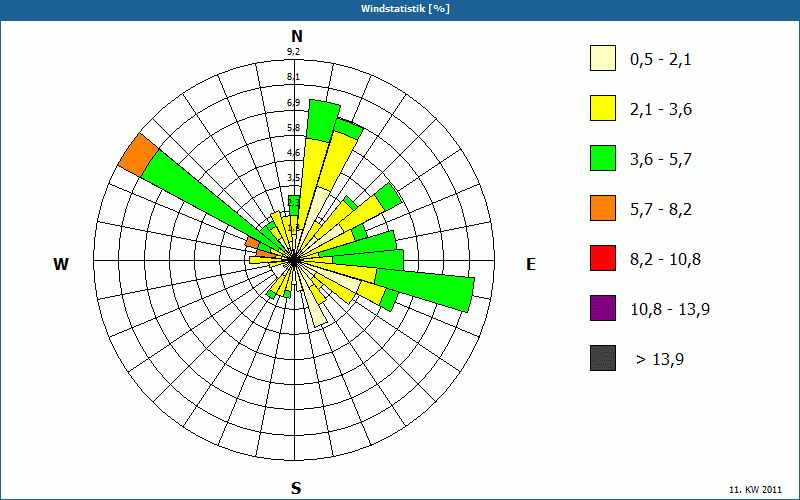Screen dimensions: 800x500
Task: Click the pale yellow 0,5 - 2,1 legend swatch
Action: [603, 58]
